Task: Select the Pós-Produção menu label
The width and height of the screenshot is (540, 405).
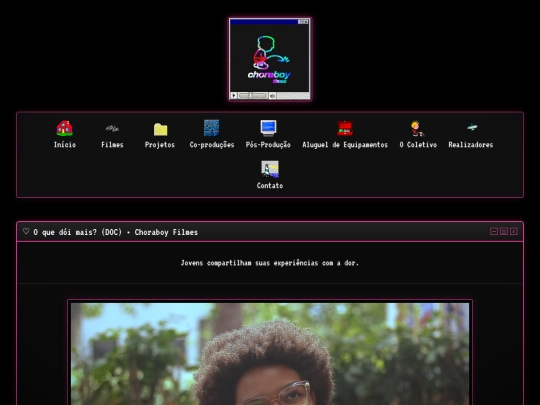Action: 268,145
